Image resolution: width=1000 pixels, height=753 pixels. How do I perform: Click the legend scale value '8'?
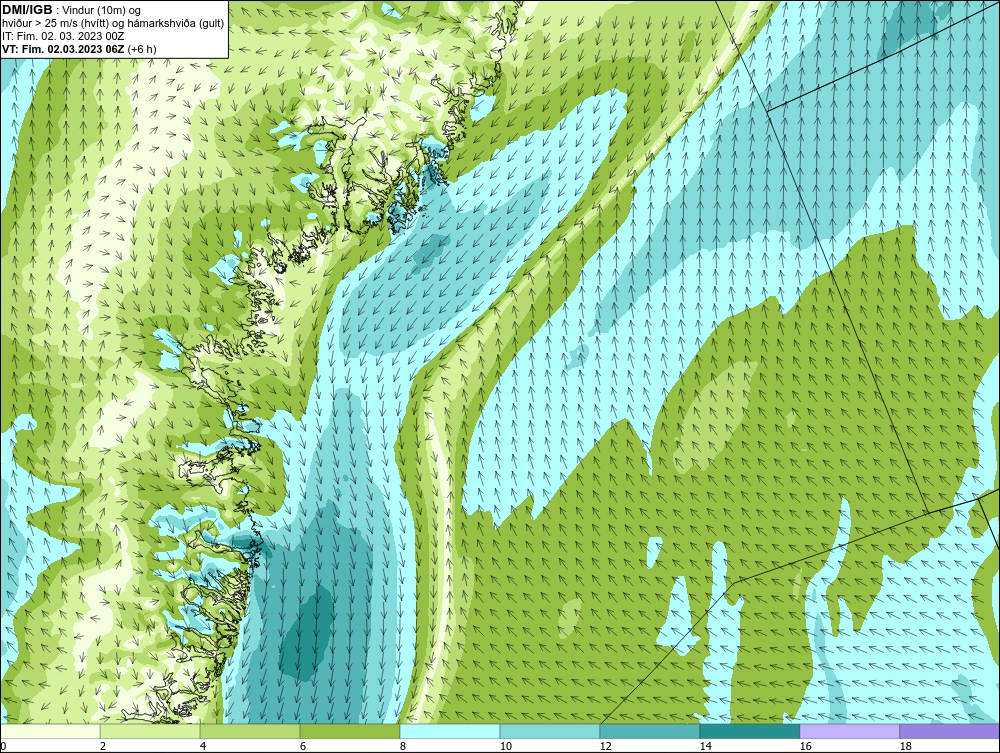(x=402, y=746)
